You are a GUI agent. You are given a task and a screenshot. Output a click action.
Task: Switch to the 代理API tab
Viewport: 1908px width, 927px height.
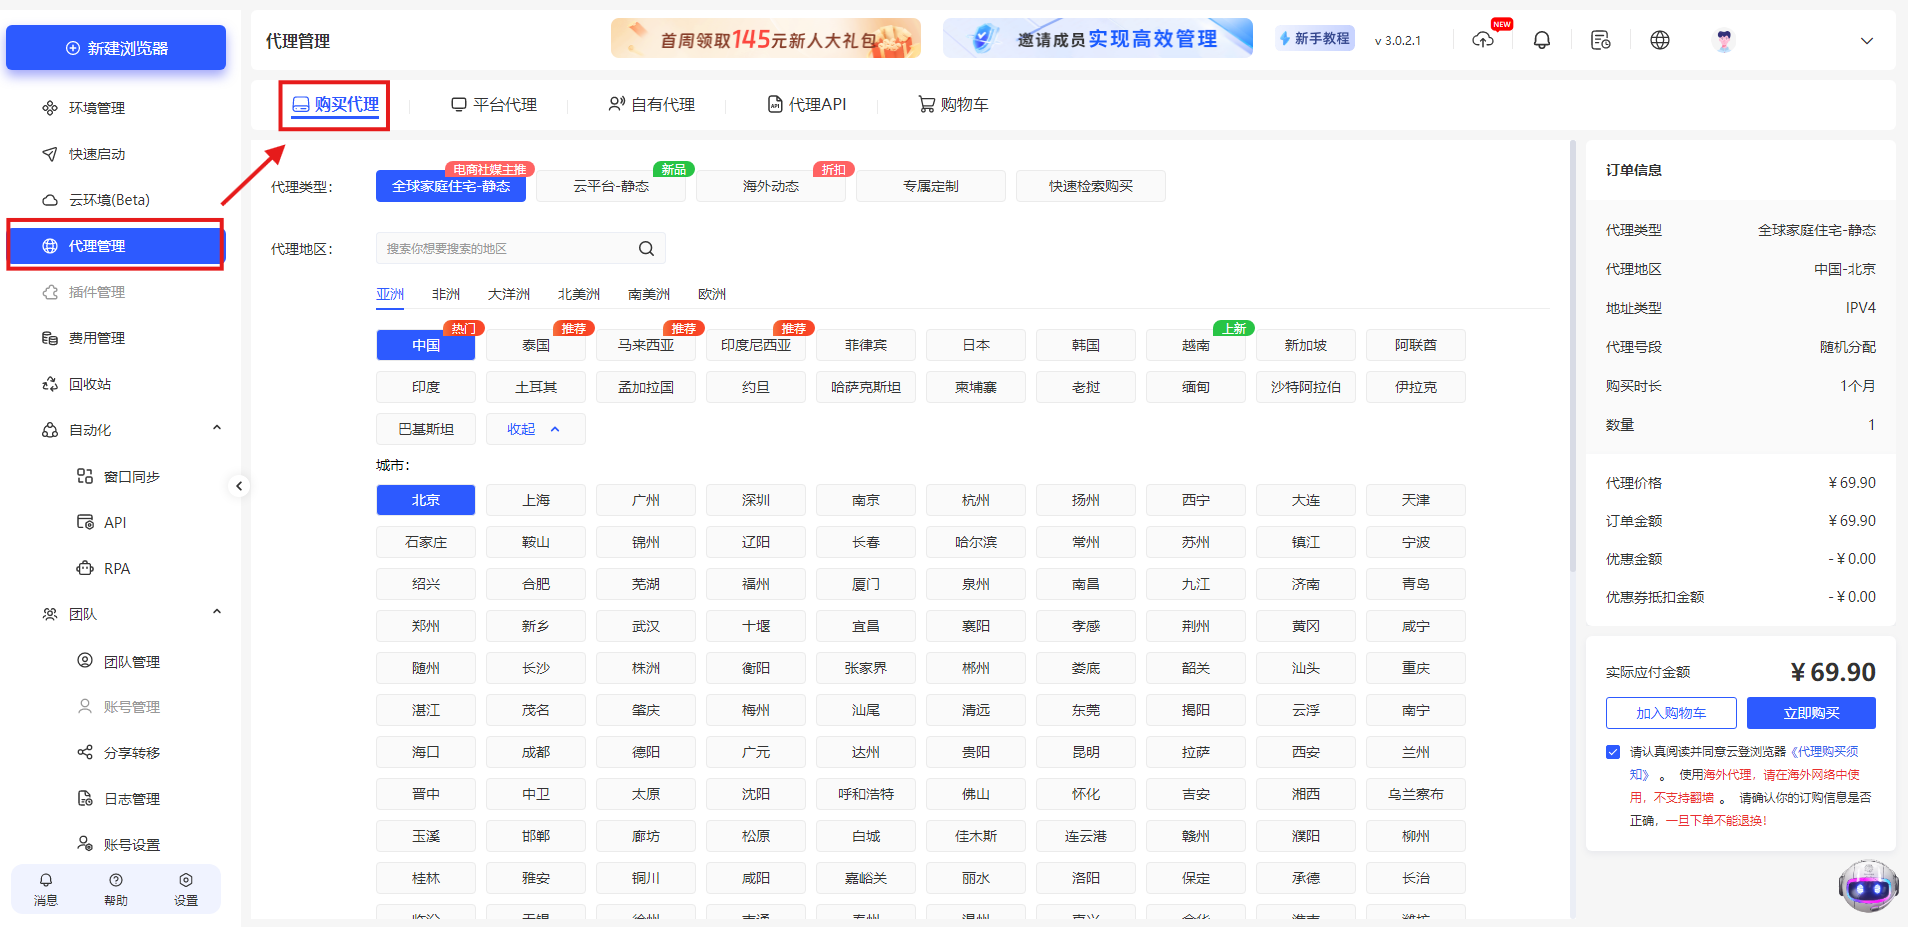pos(807,103)
